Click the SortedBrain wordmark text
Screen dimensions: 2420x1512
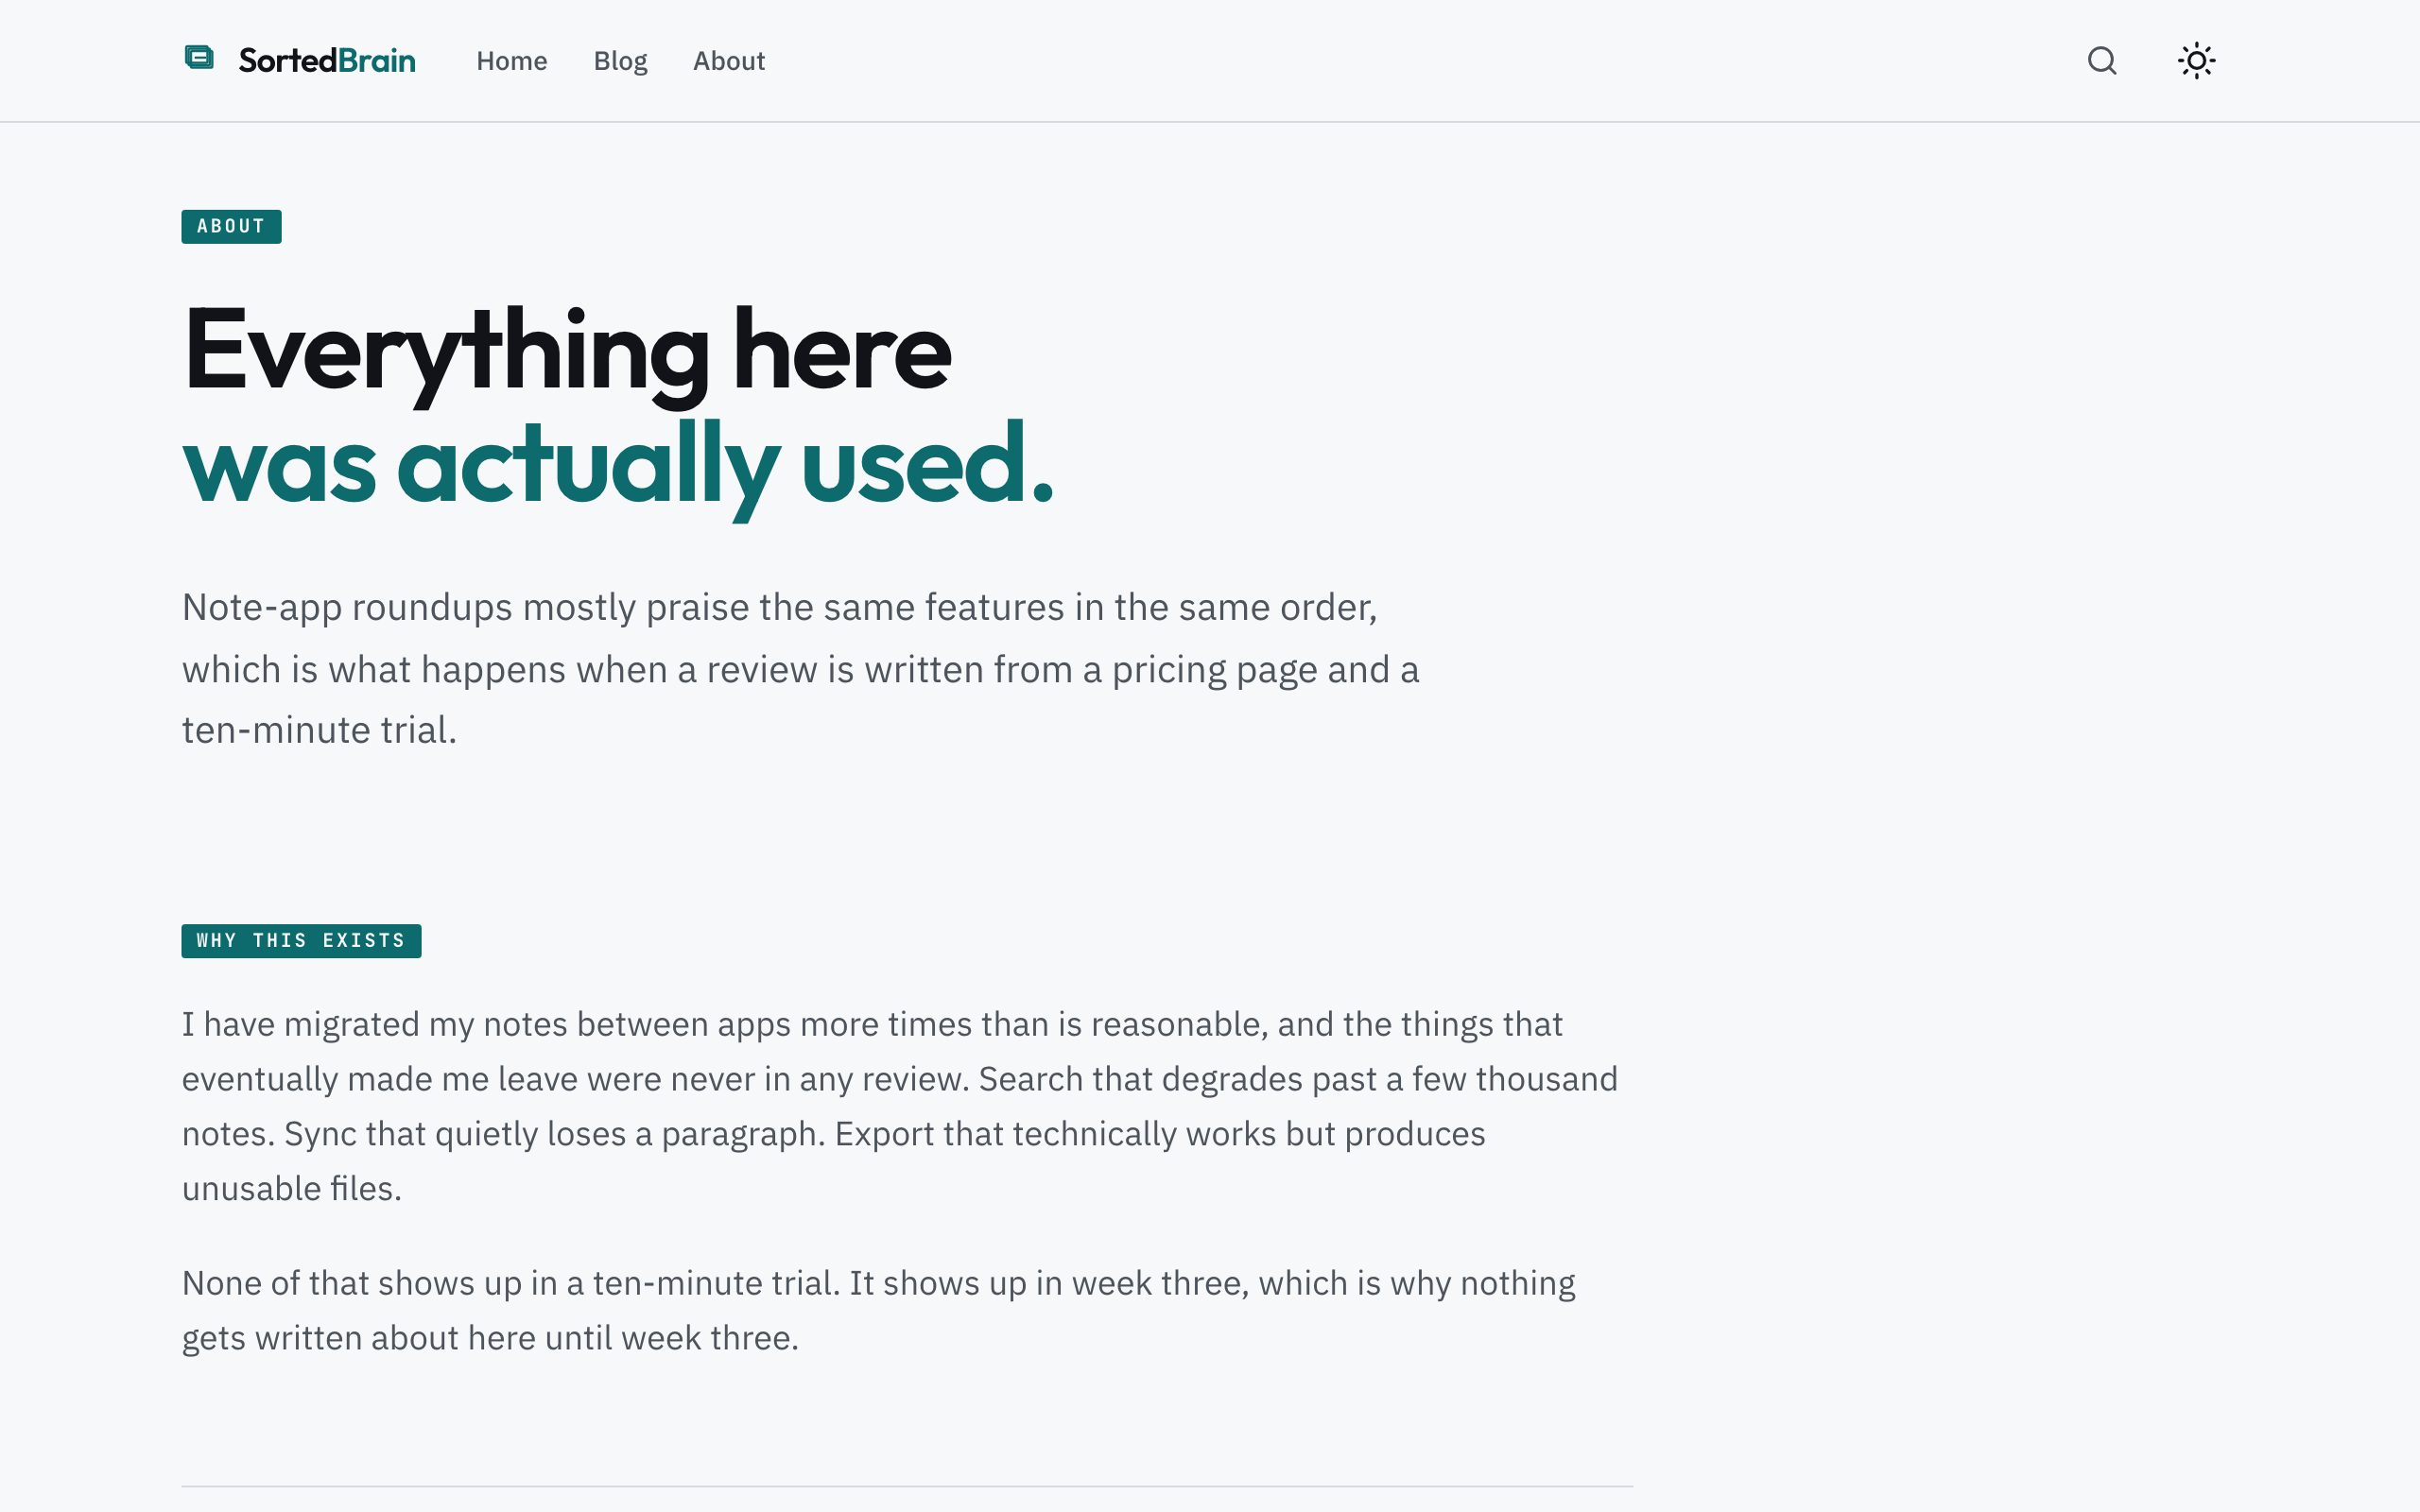pyautogui.click(x=327, y=61)
